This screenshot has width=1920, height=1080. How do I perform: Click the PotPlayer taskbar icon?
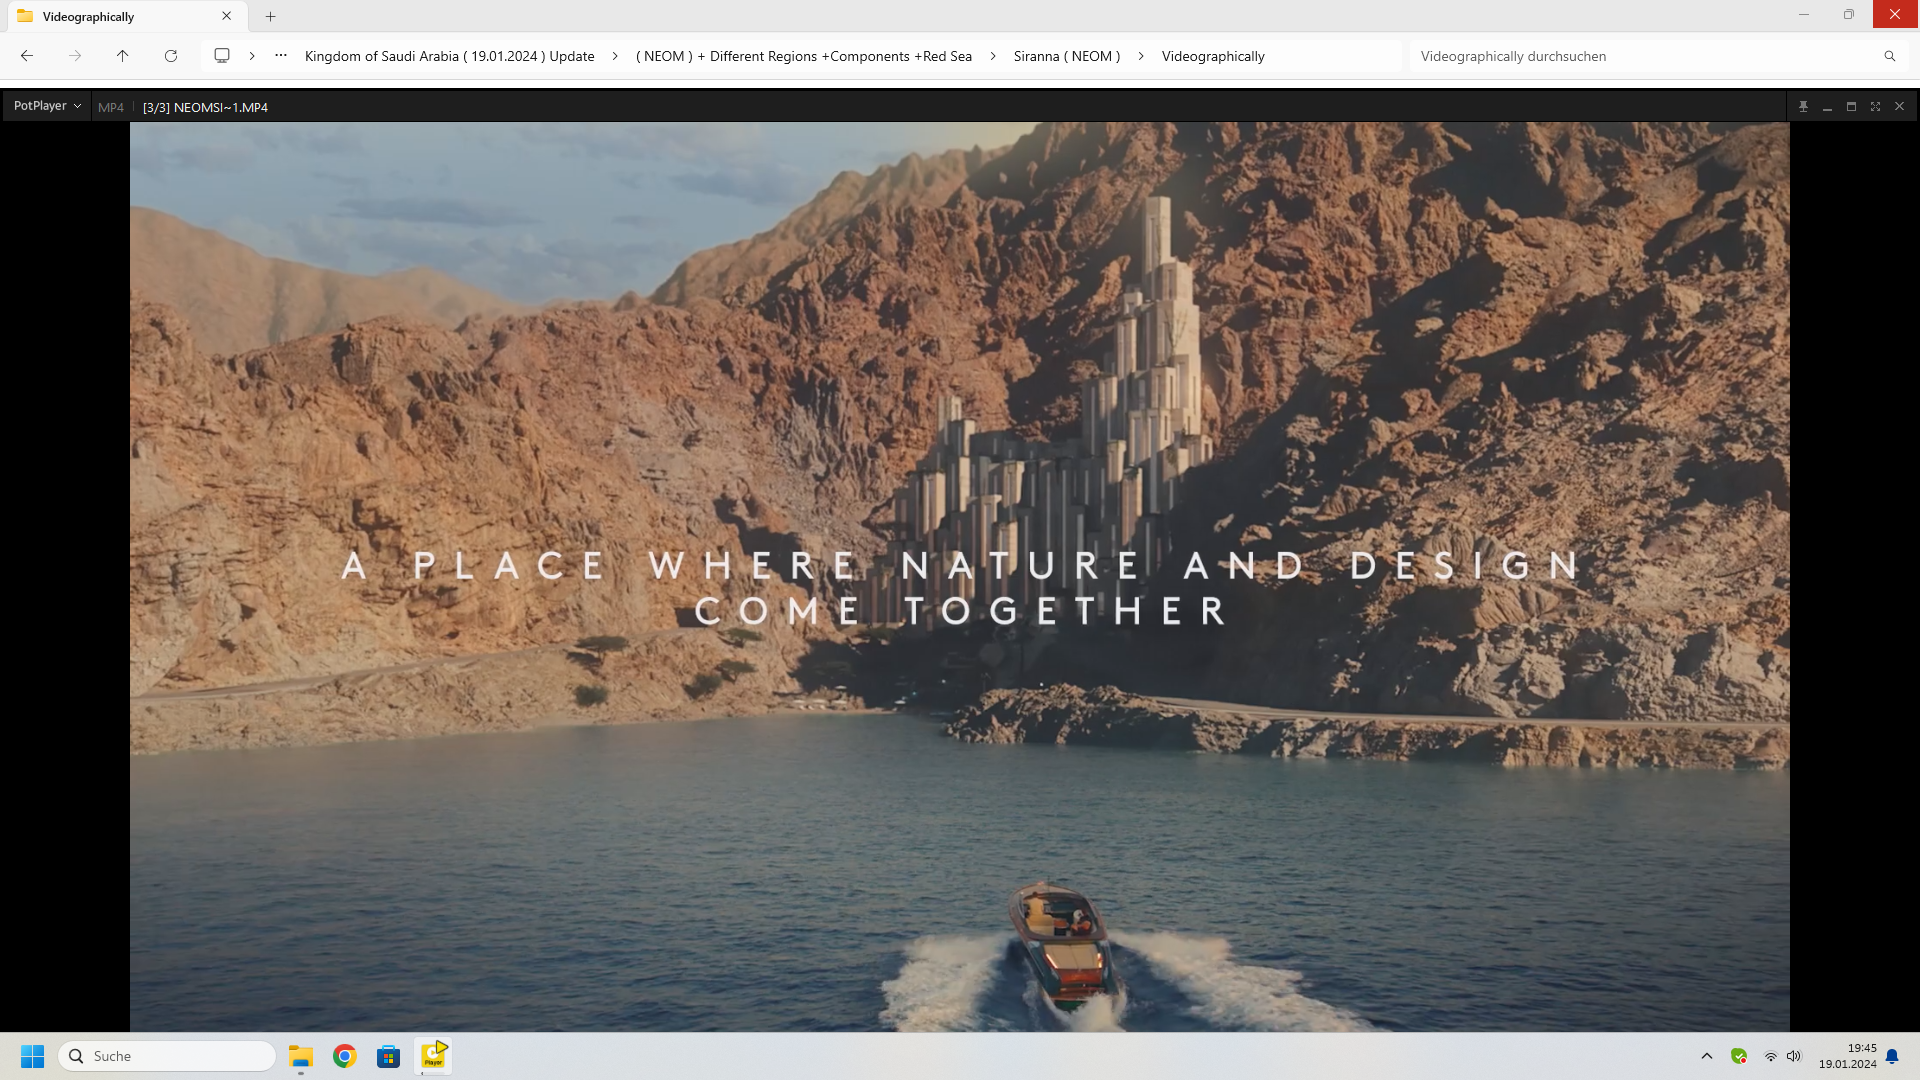433,1056
